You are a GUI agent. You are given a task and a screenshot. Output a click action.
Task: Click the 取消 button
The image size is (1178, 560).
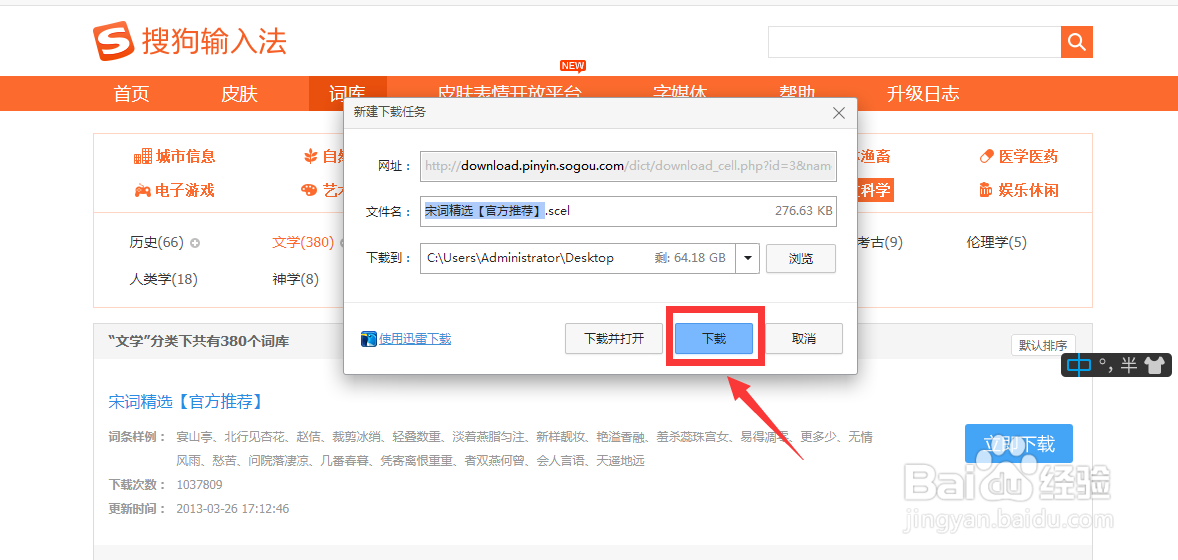click(804, 338)
